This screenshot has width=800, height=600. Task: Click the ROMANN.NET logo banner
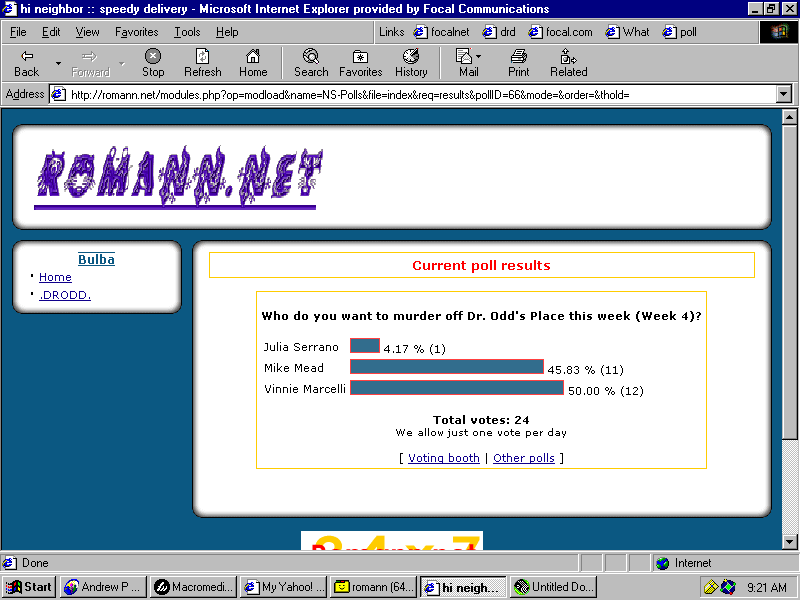179,178
